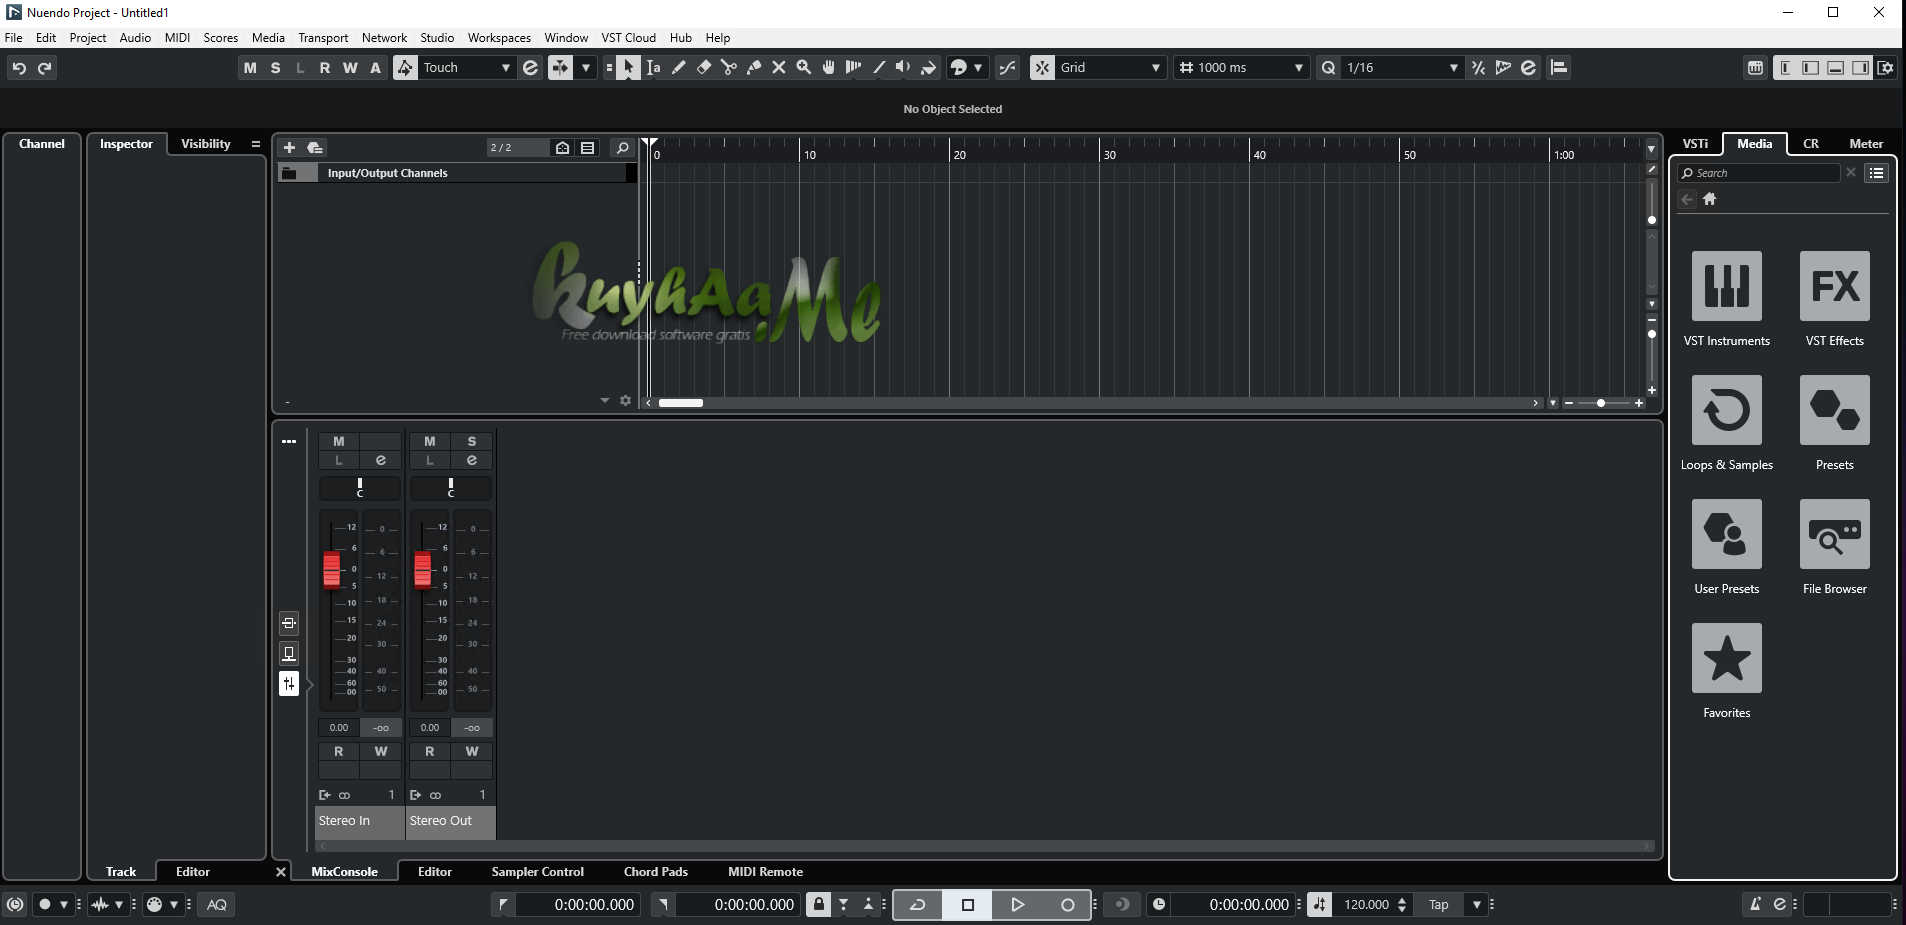Screen dimensions: 1906x925
Task: Select the Comp tool
Action: pyautogui.click(x=853, y=67)
